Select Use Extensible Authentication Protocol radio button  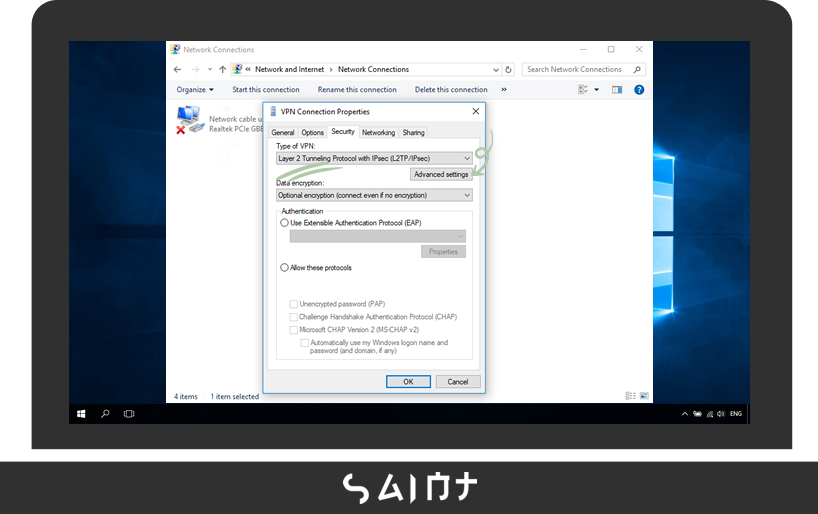[x=285, y=223]
